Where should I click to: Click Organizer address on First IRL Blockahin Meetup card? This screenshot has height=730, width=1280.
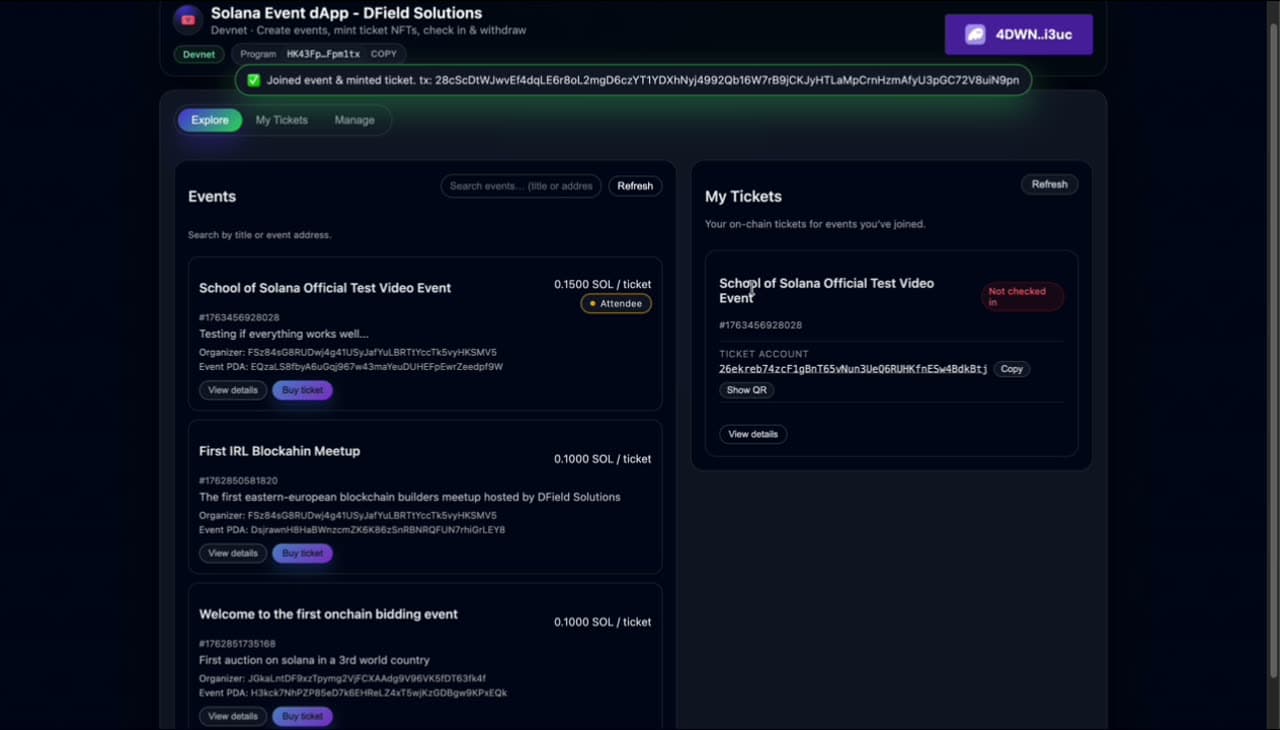pos(348,516)
